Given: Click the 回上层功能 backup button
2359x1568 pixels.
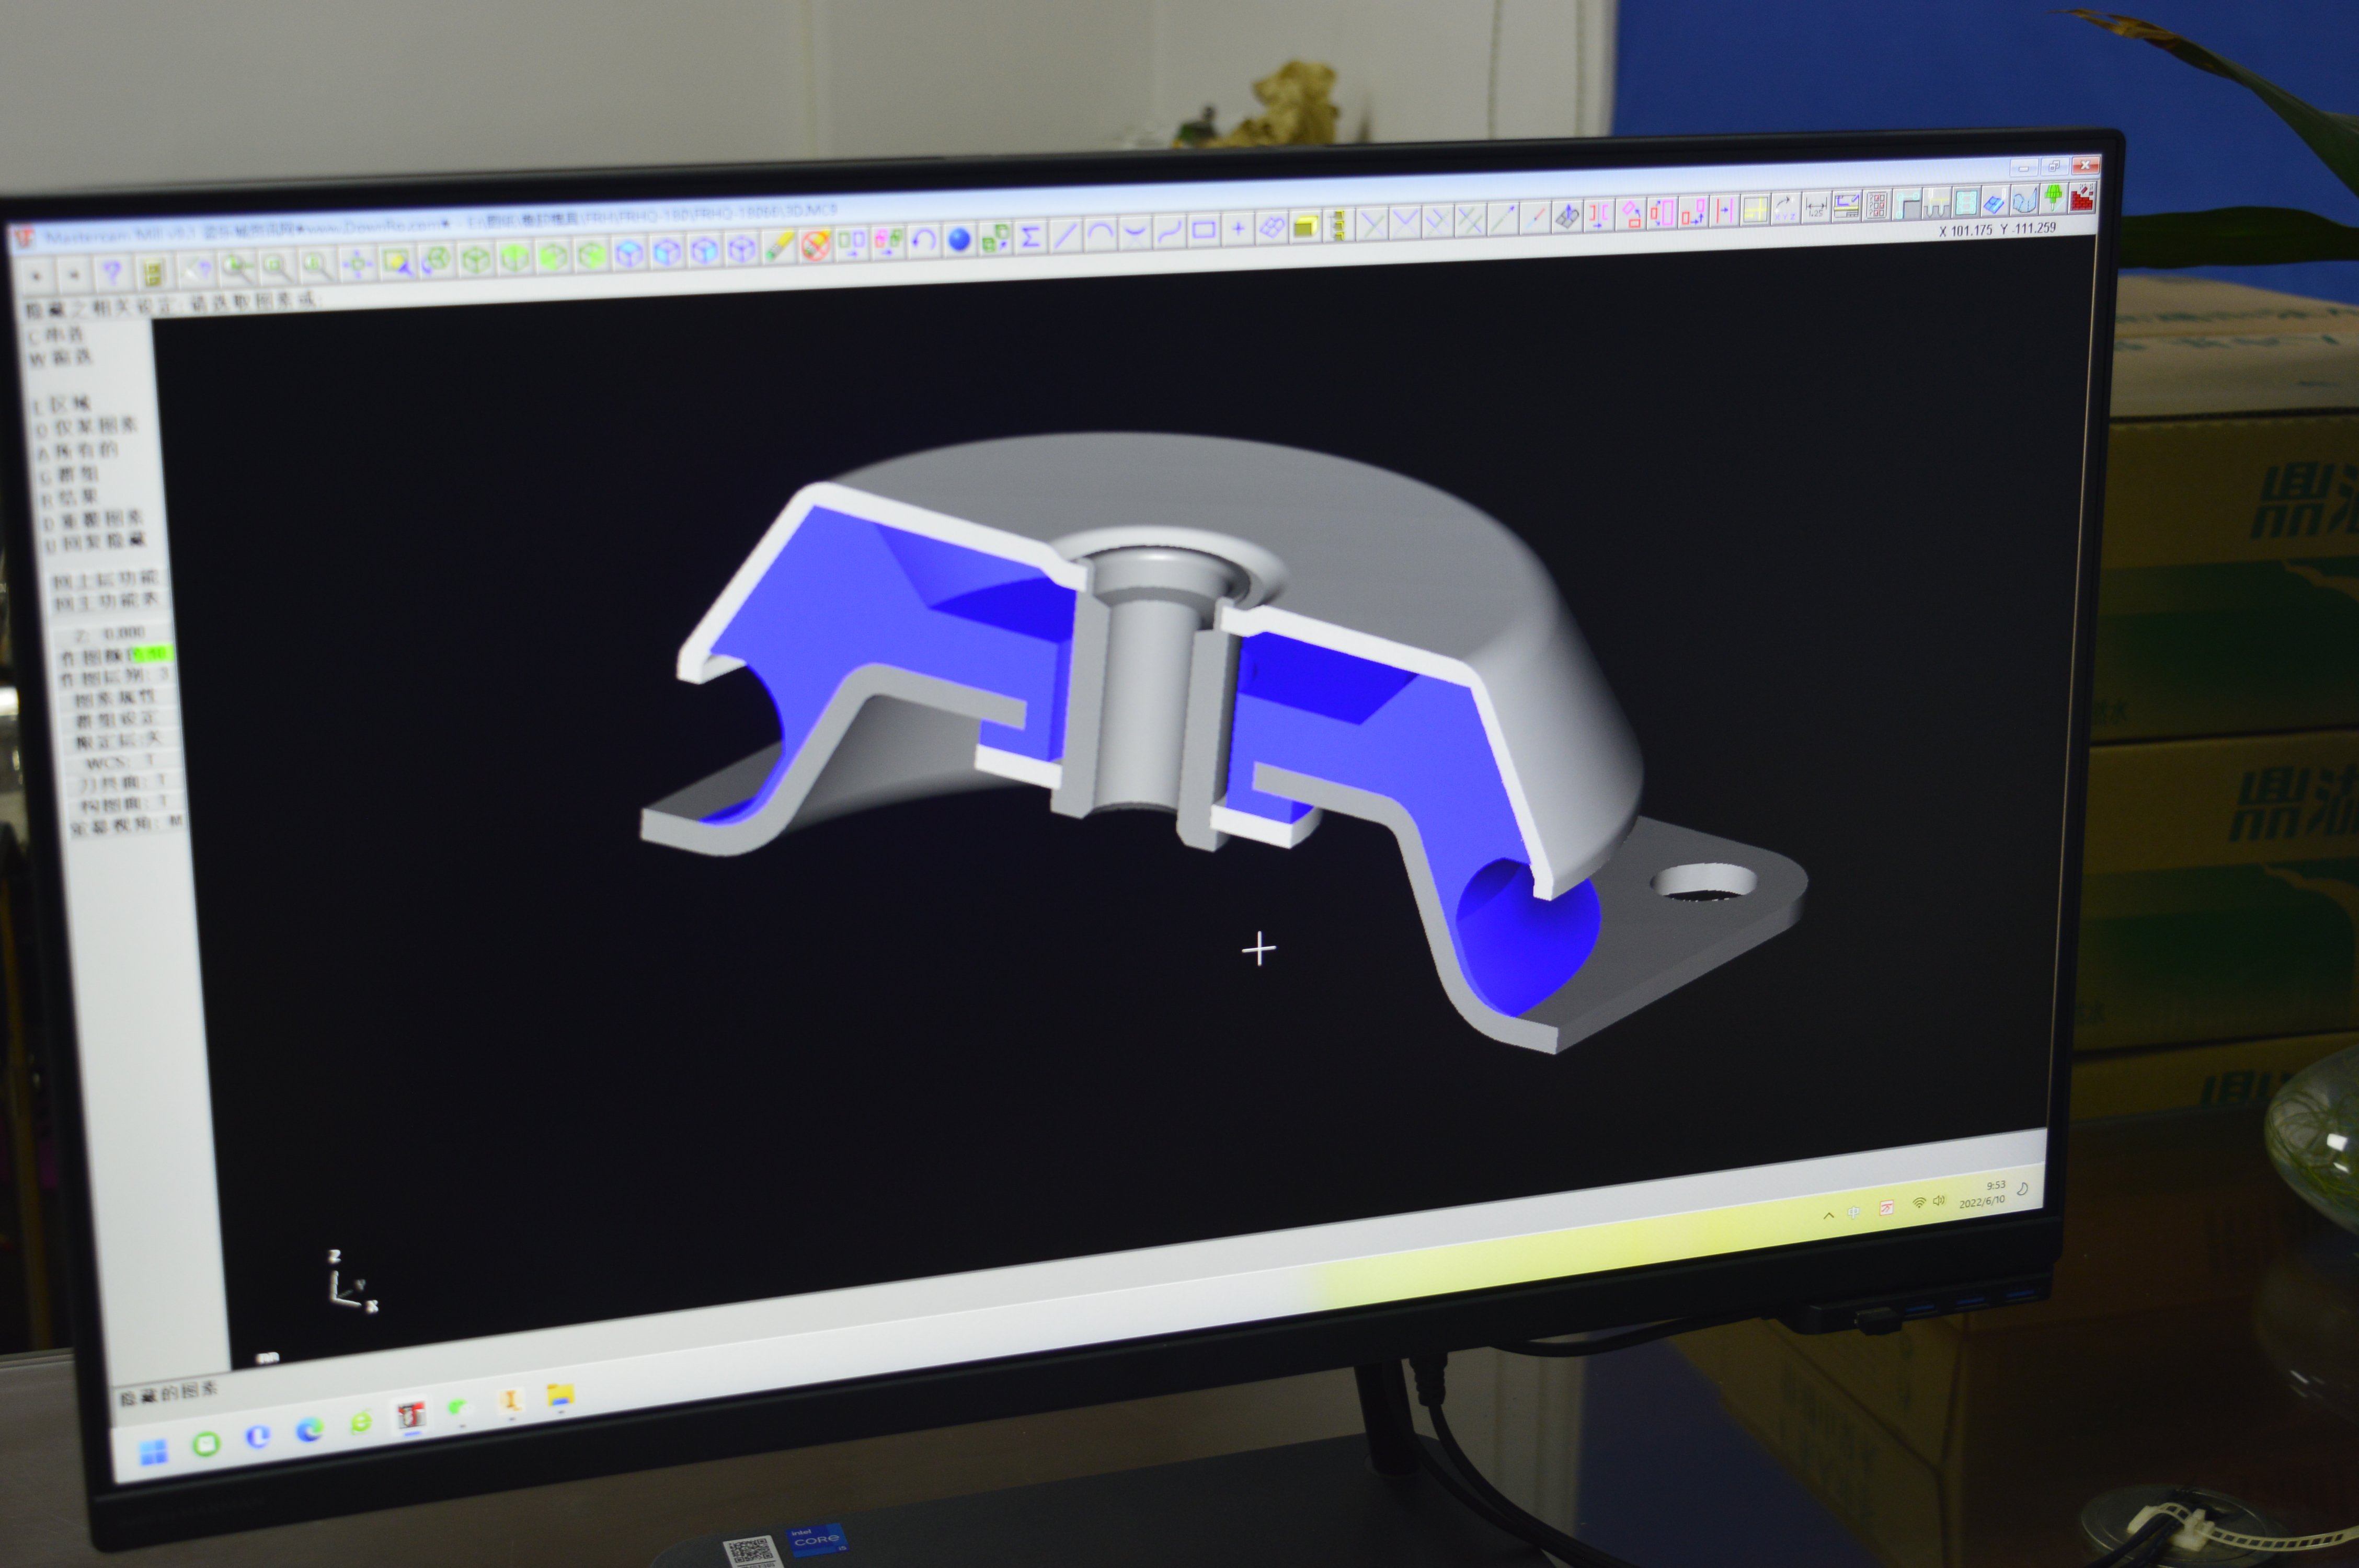Looking at the screenshot, I should click(106, 579).
